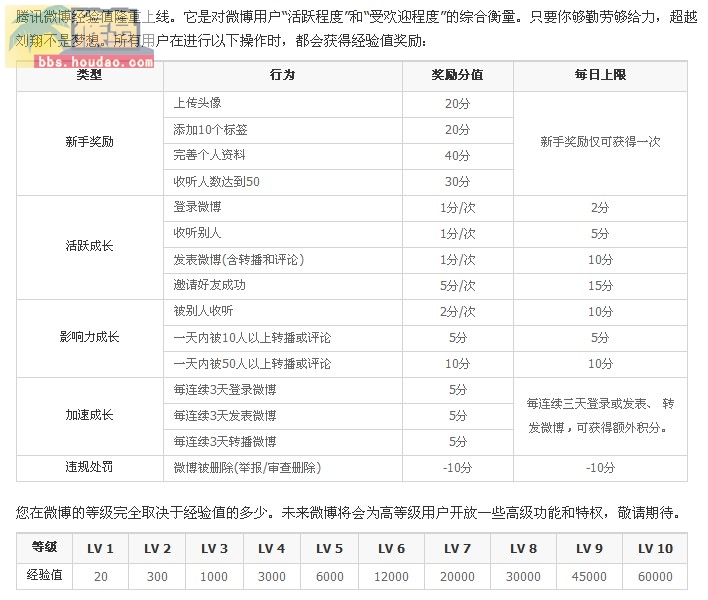Click the '30分' reward value

coord(457,182)
